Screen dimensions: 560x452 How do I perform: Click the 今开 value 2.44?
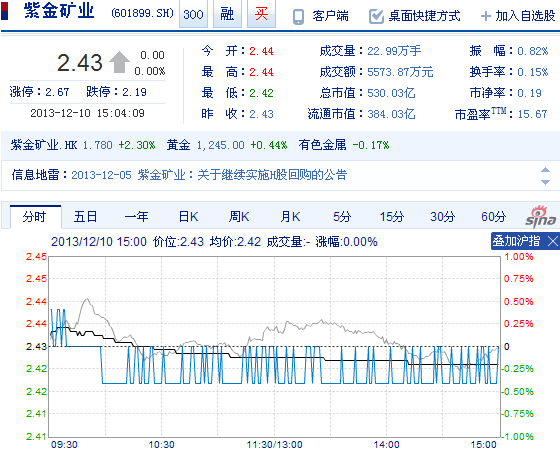pyautogui.click(x=261, y=51)
